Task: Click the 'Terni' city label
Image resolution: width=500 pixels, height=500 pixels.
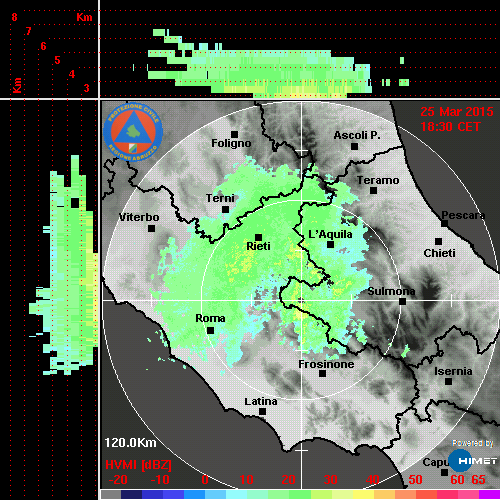Action: 220,198
